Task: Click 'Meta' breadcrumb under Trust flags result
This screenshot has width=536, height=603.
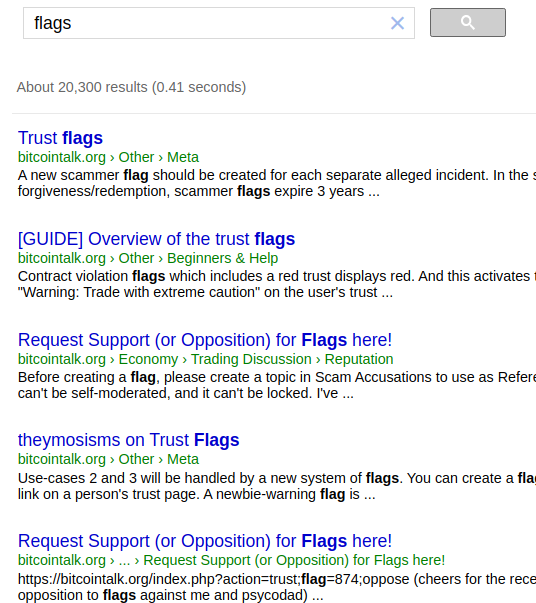Action: point(183,157)
